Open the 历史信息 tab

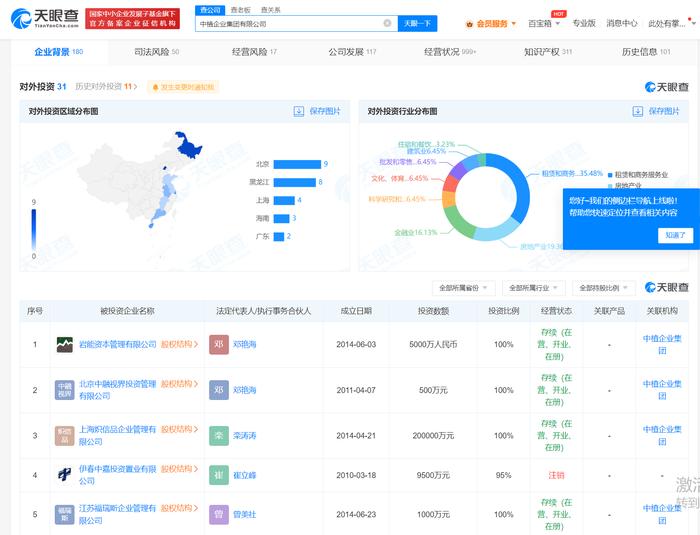pyautogui.click(x=646, y=52)
